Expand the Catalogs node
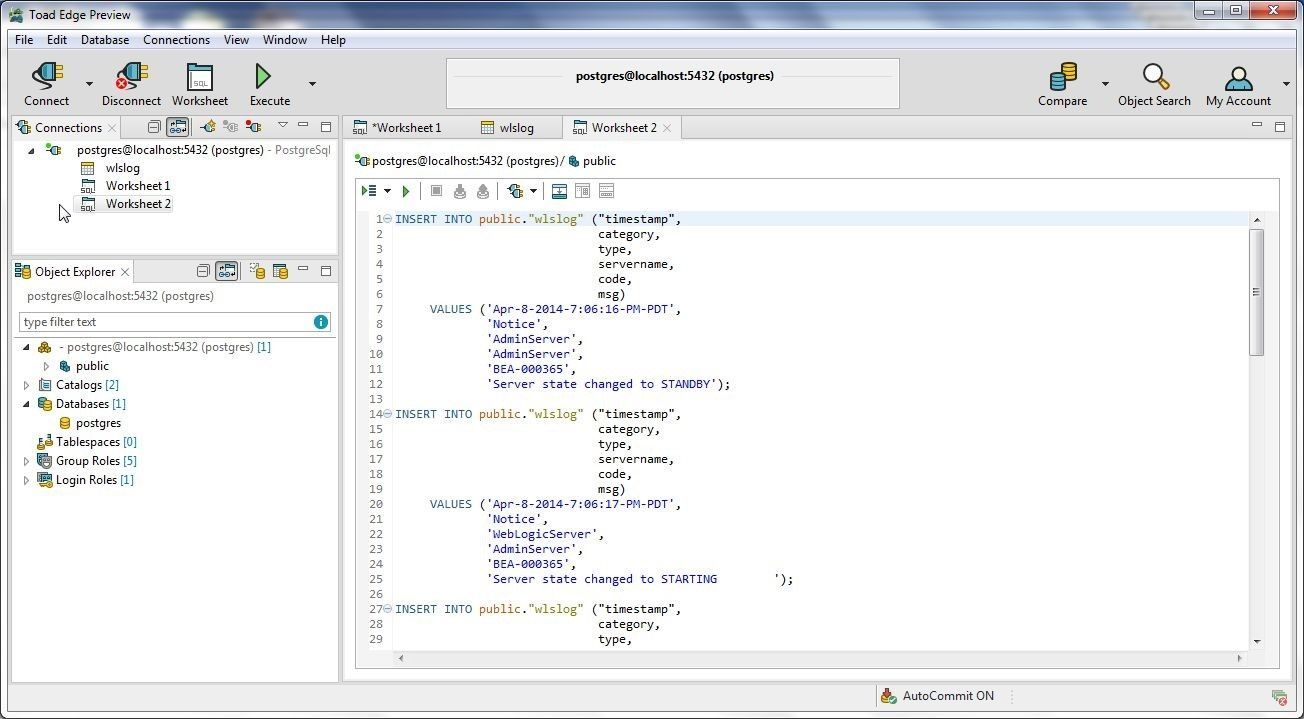The width and height of the screenshot is (1304, 719). coord(27,385)
